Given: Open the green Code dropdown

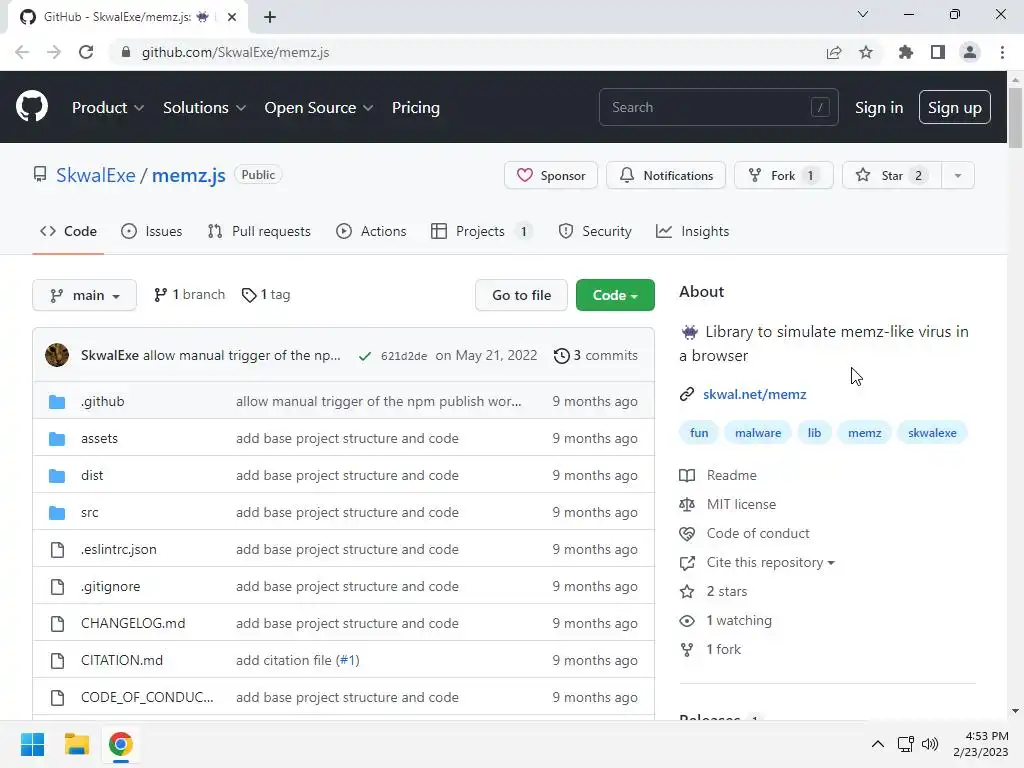Looking at the screenshot, I should coord(615,295).
